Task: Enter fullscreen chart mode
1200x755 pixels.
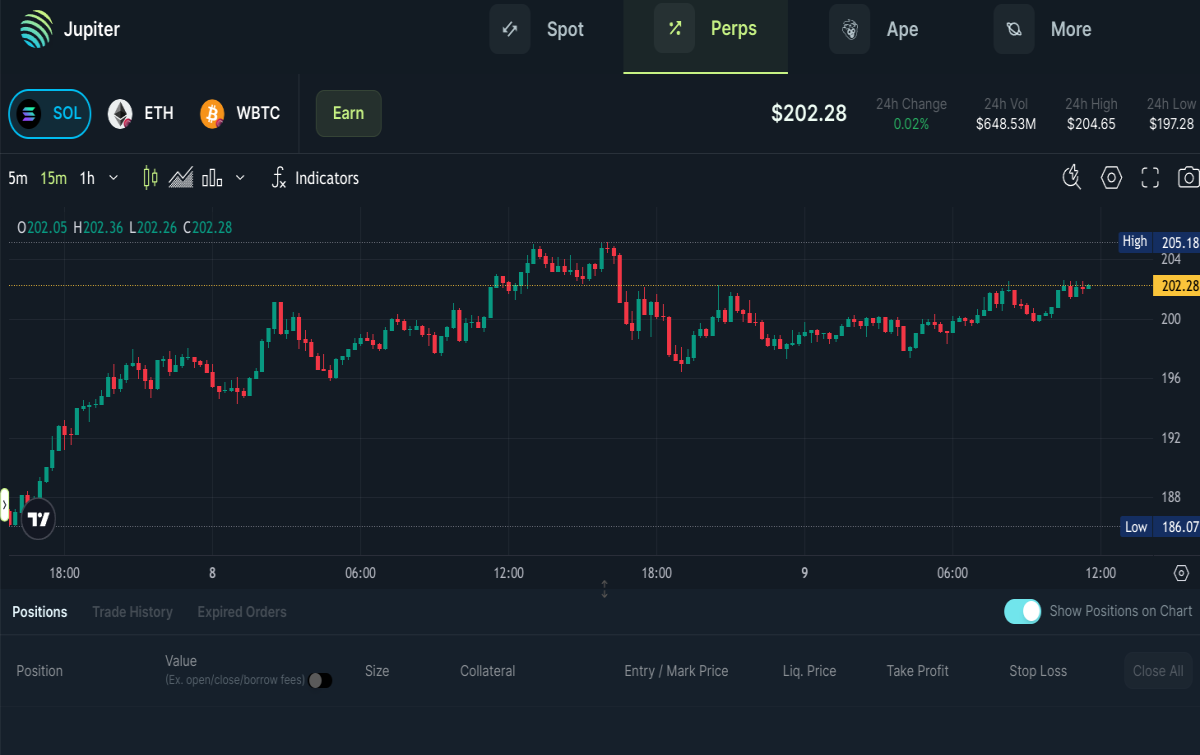Action: 1150,178
